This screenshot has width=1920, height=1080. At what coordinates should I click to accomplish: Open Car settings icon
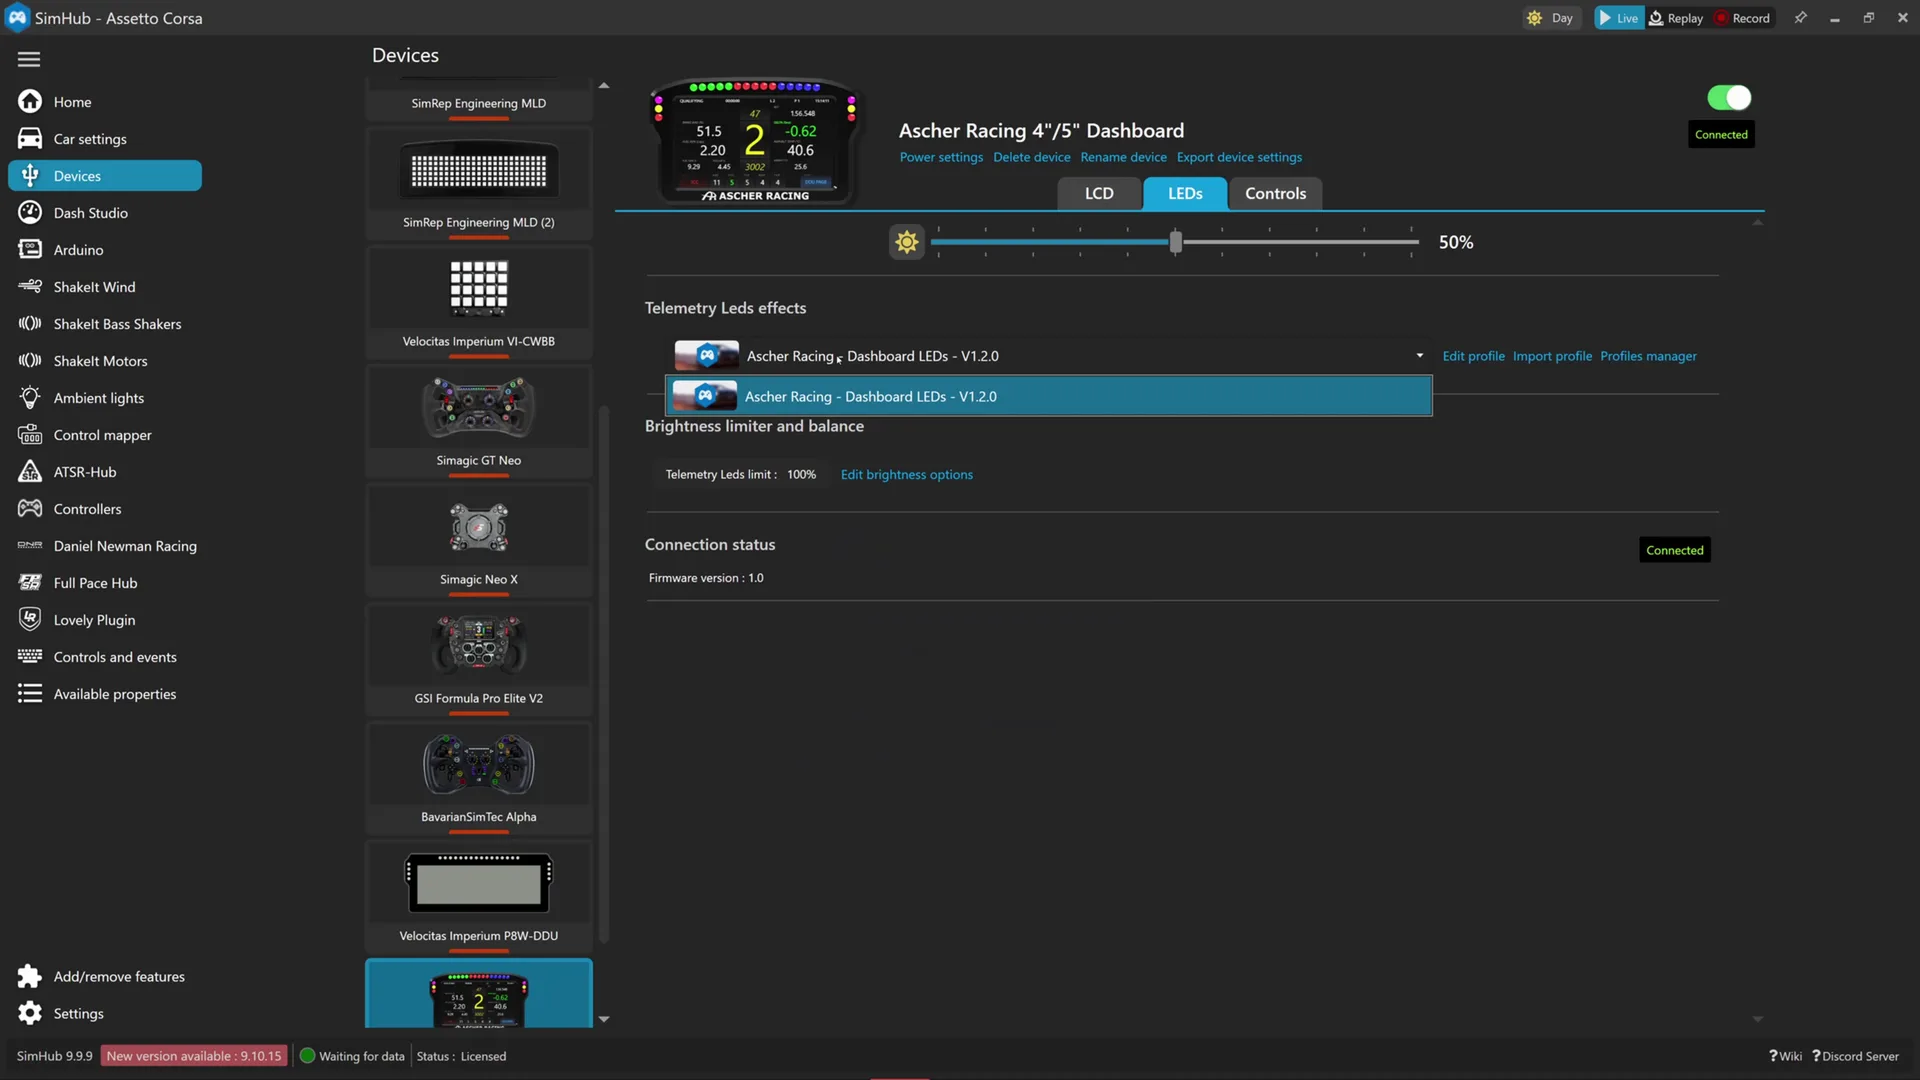(x=30, y=139)
